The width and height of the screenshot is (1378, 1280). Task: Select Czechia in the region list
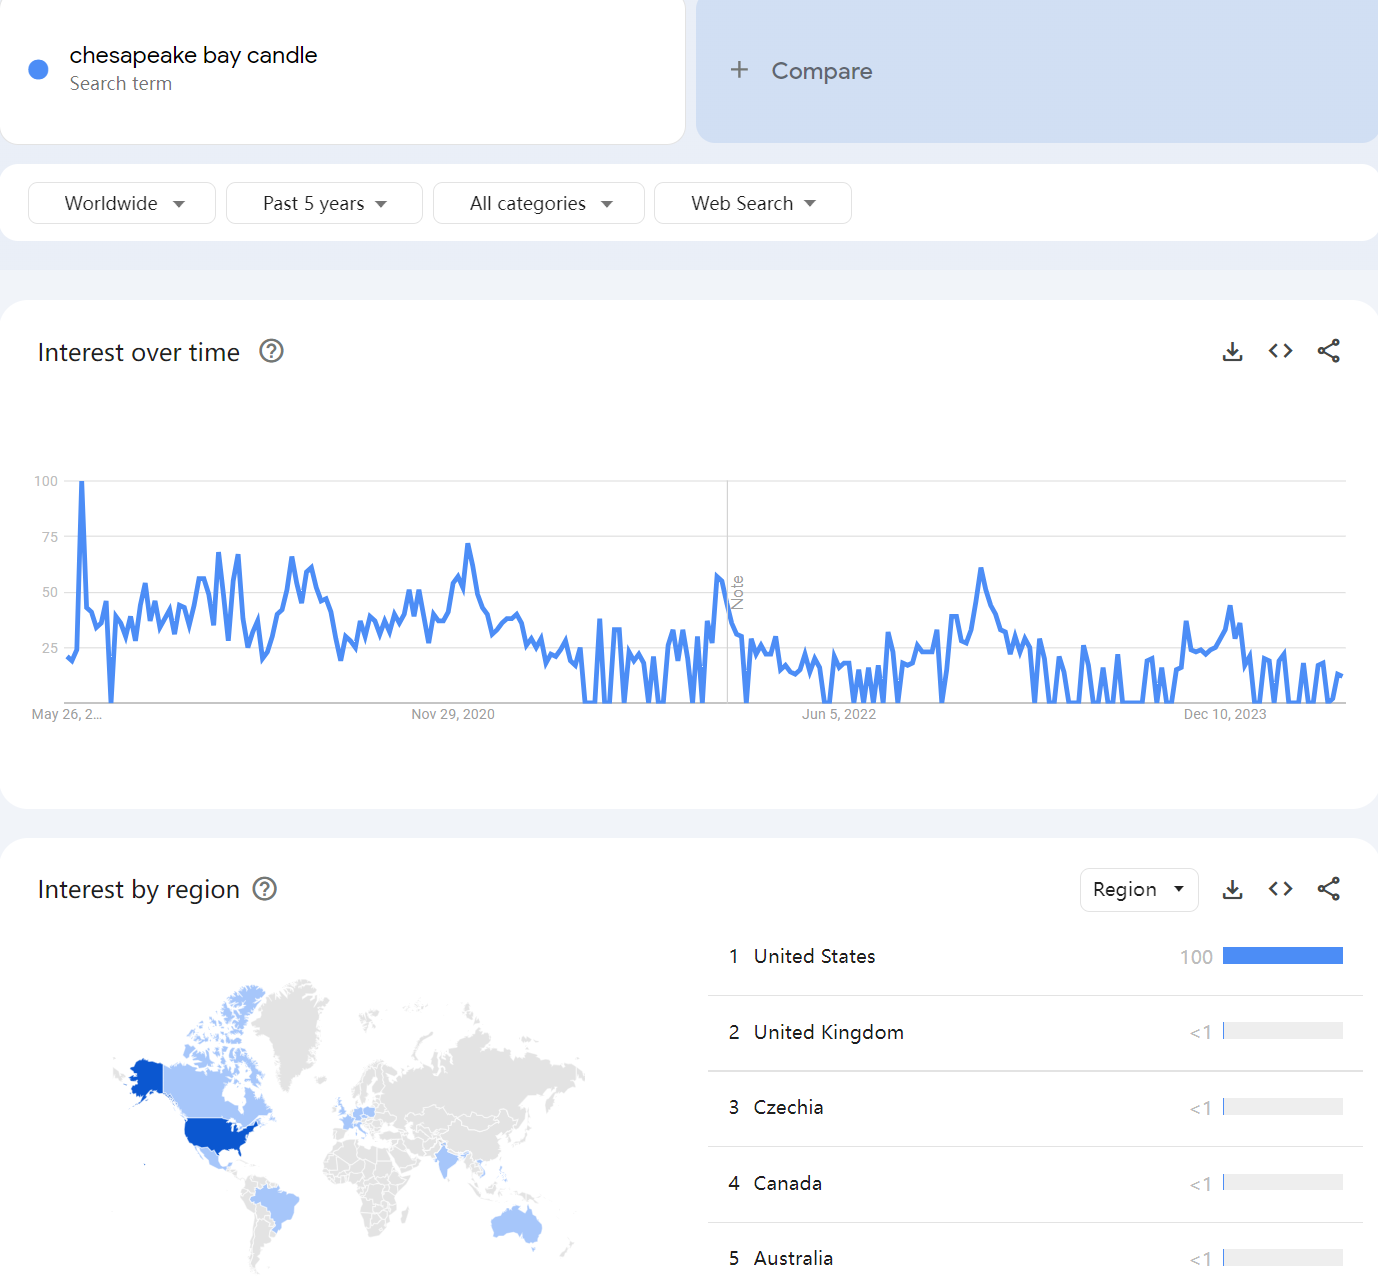coord(1035,1108)
